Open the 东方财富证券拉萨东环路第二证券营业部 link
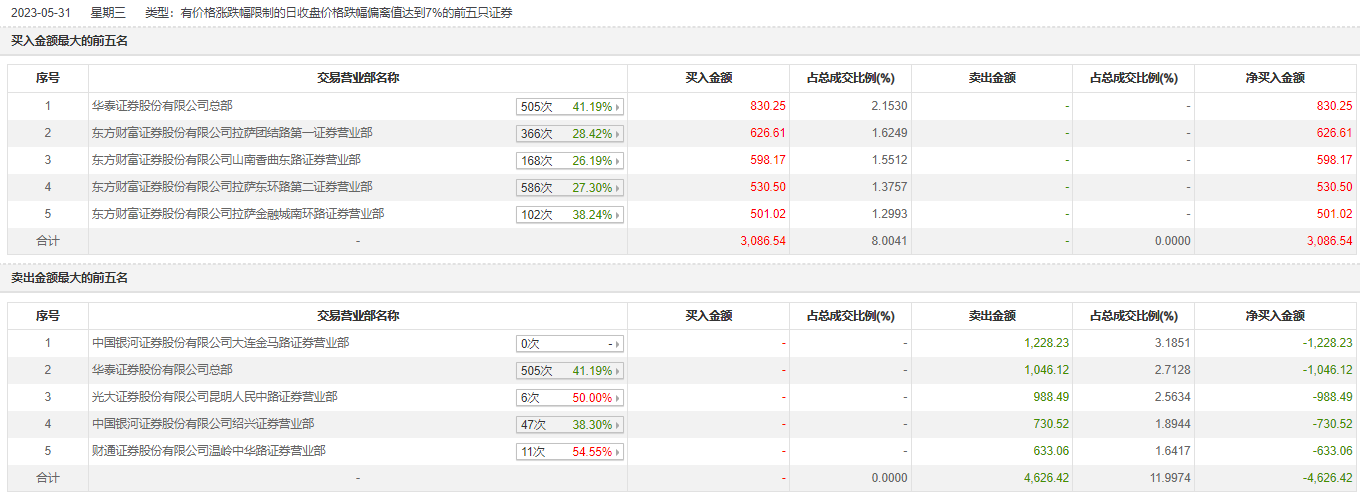Viewport: 1360px width, 495px height. [232, 187]
